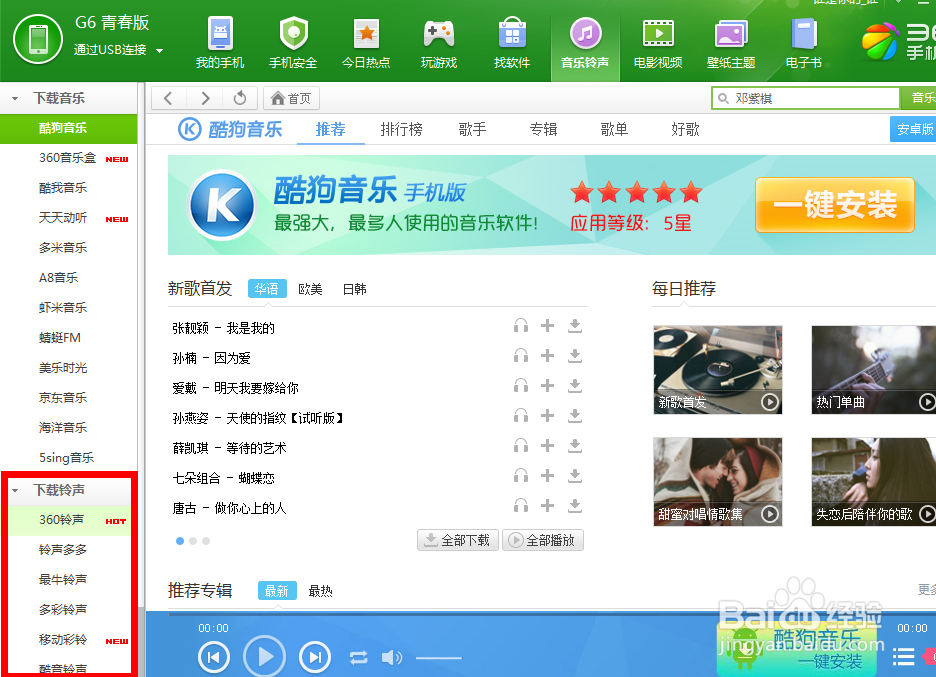936x677 pixels.
Task: Switch recommended albums to 最新
Action: 277,591
